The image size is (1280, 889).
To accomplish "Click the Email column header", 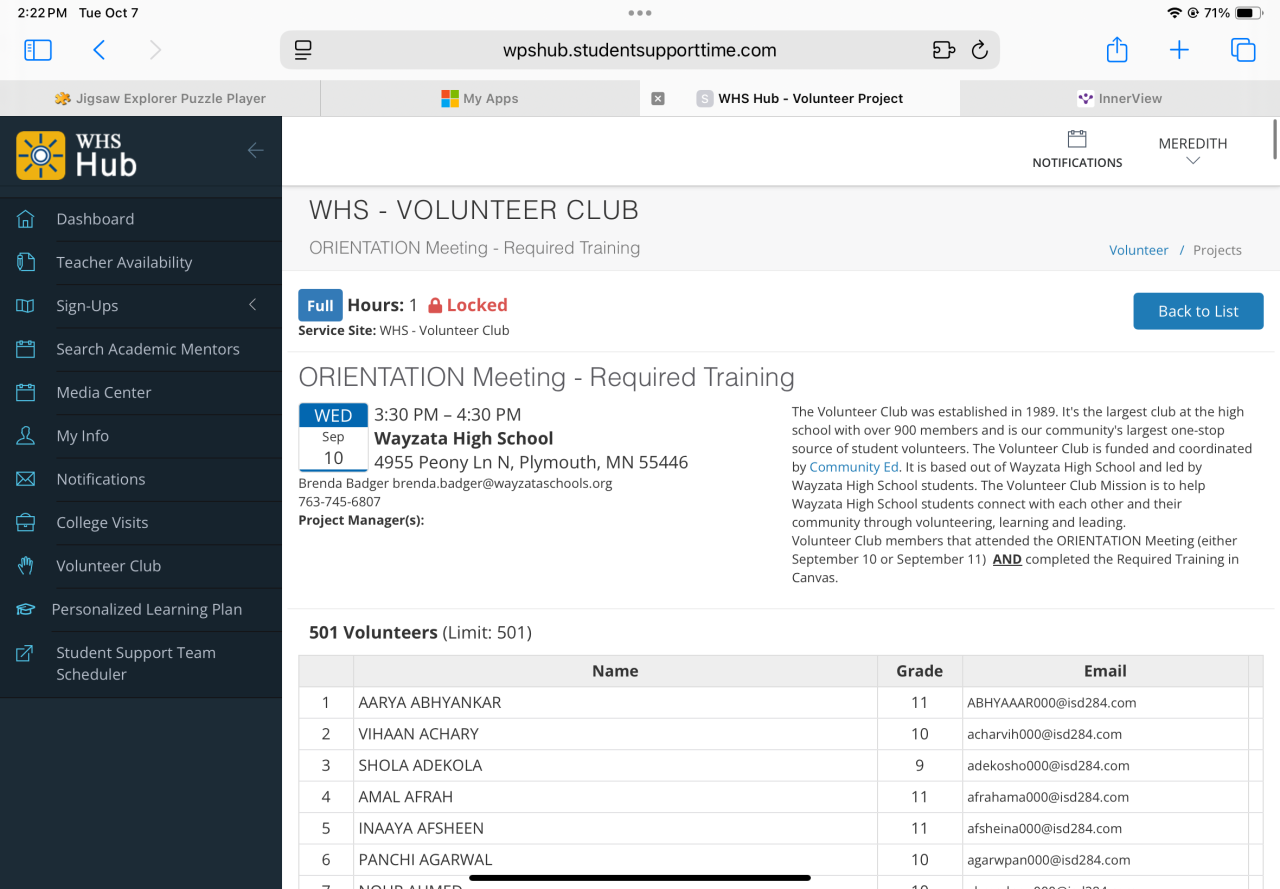I will point(1105,671).
